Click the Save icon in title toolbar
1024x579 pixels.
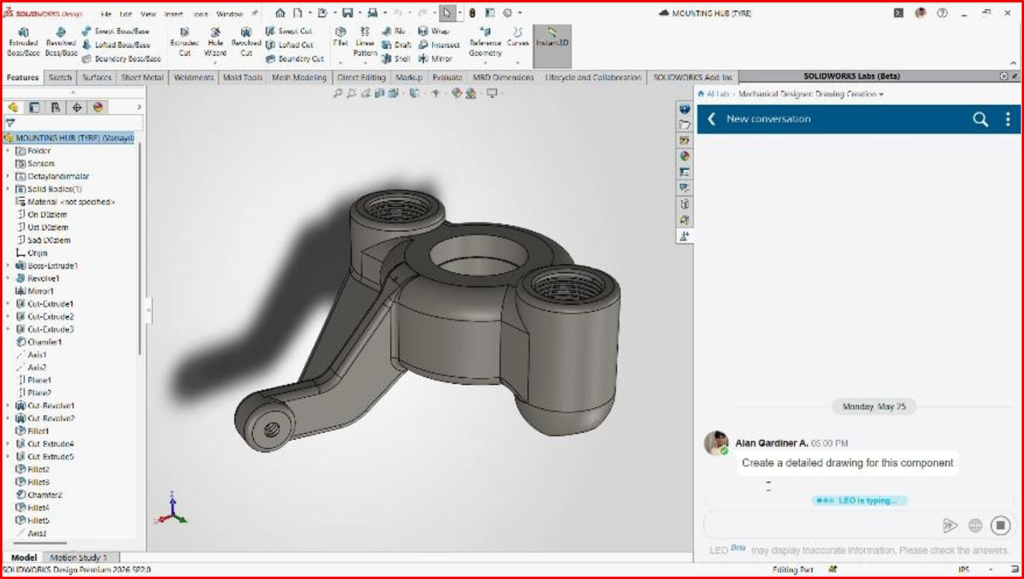(x=347, y=13)
